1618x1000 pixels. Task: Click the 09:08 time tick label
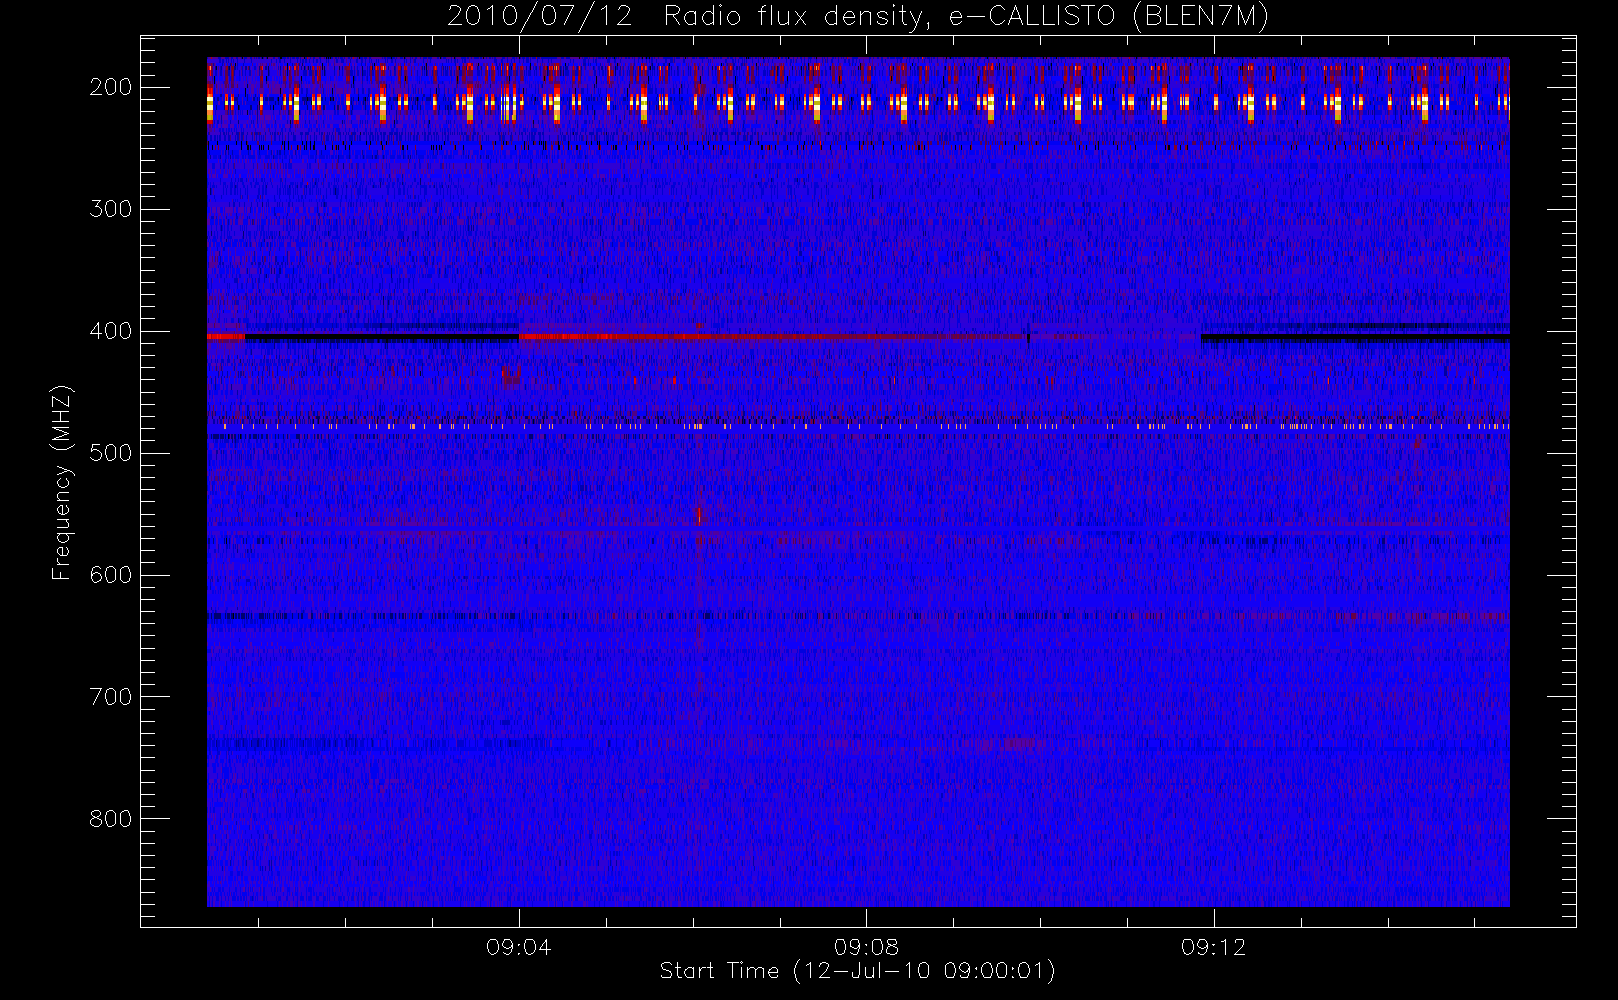[x=866, y=947]
